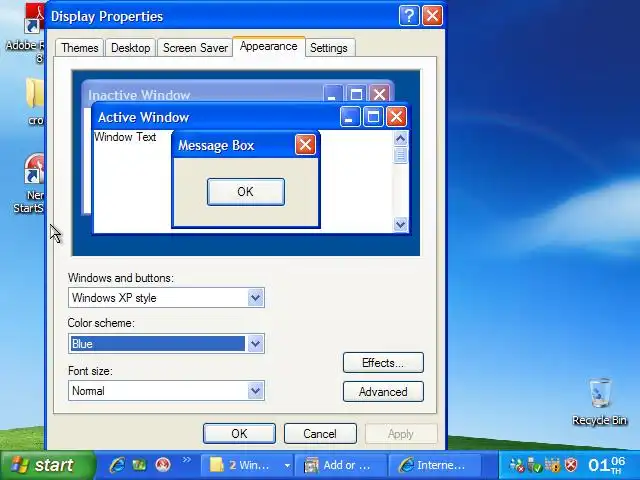This screenshot has height=480, width=640.
Task: Click the red round Quick Launch icon
Action: pyautogui.click(x=163, y=465)
